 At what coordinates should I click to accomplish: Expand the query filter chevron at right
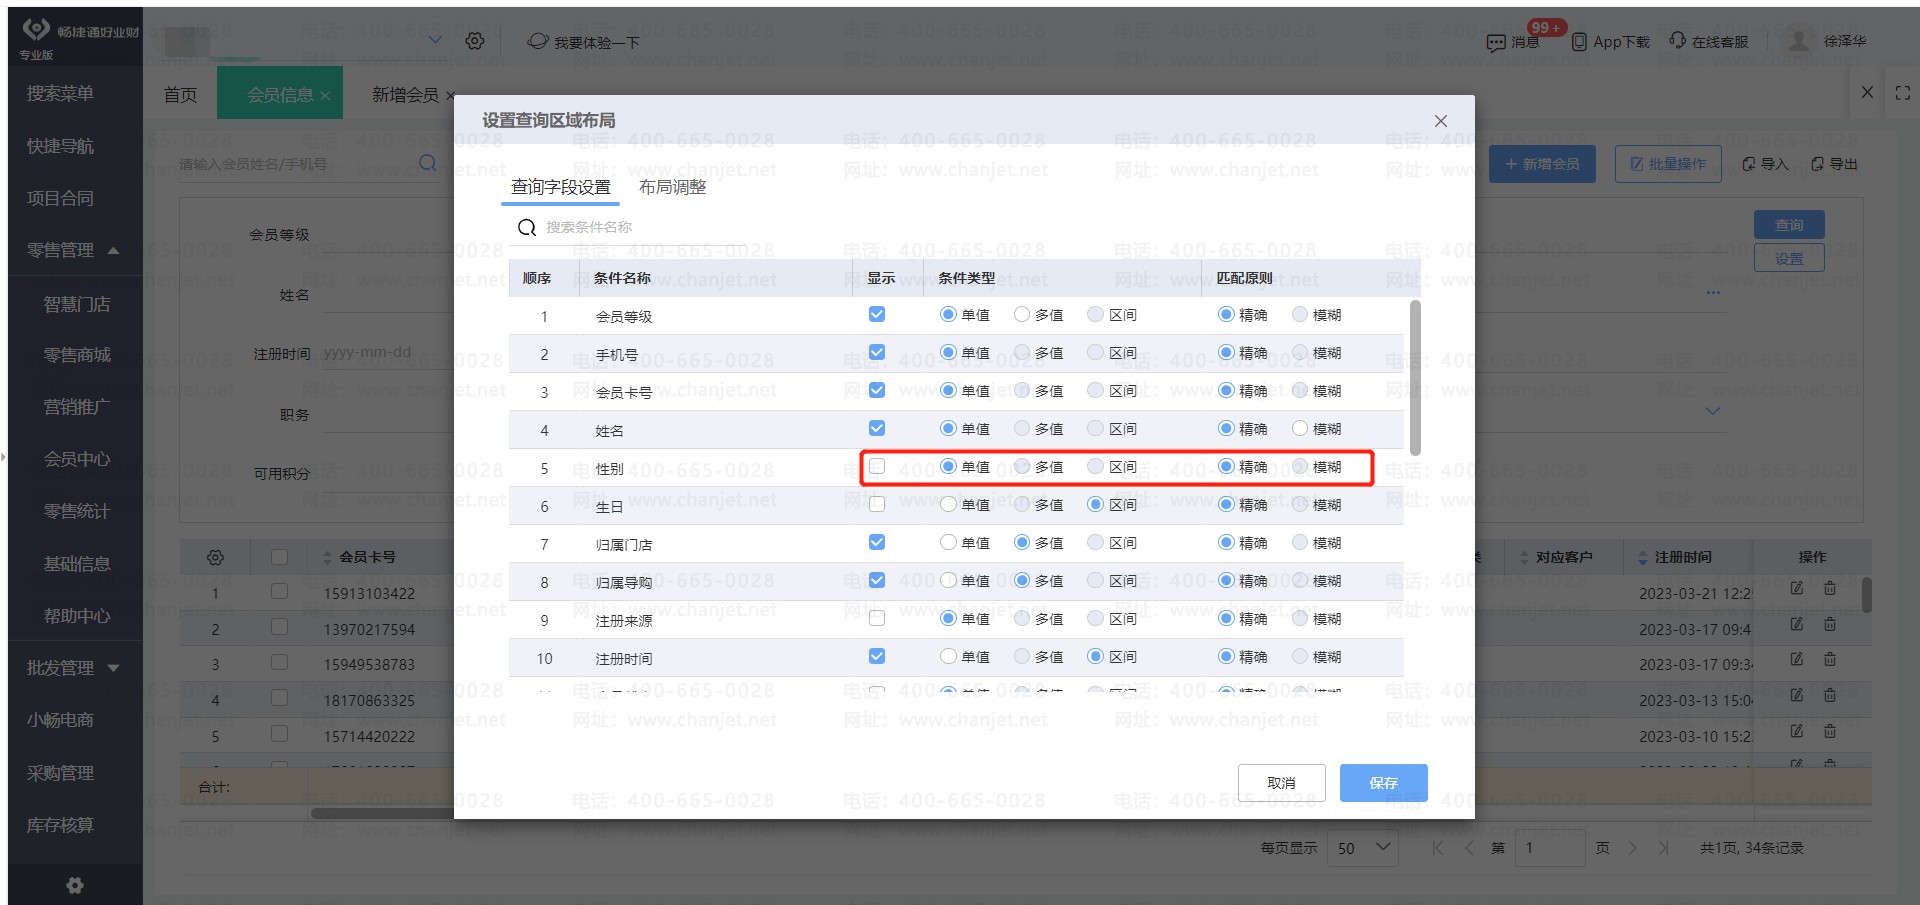click(1713, 411)
